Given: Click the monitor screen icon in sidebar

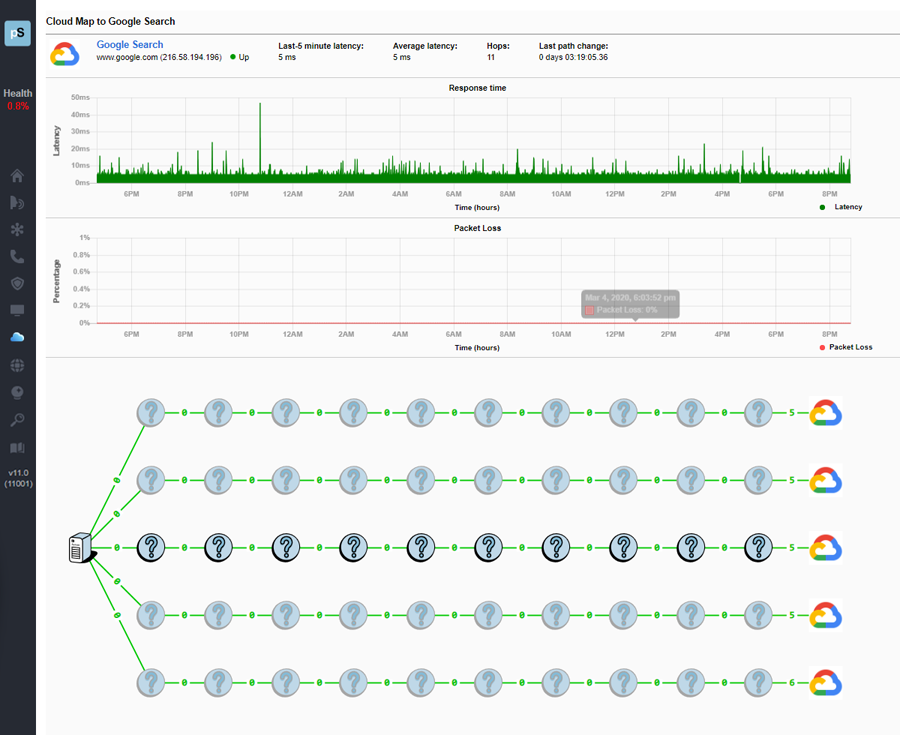Looking at the screenshot, I should (x=17, y=311).
